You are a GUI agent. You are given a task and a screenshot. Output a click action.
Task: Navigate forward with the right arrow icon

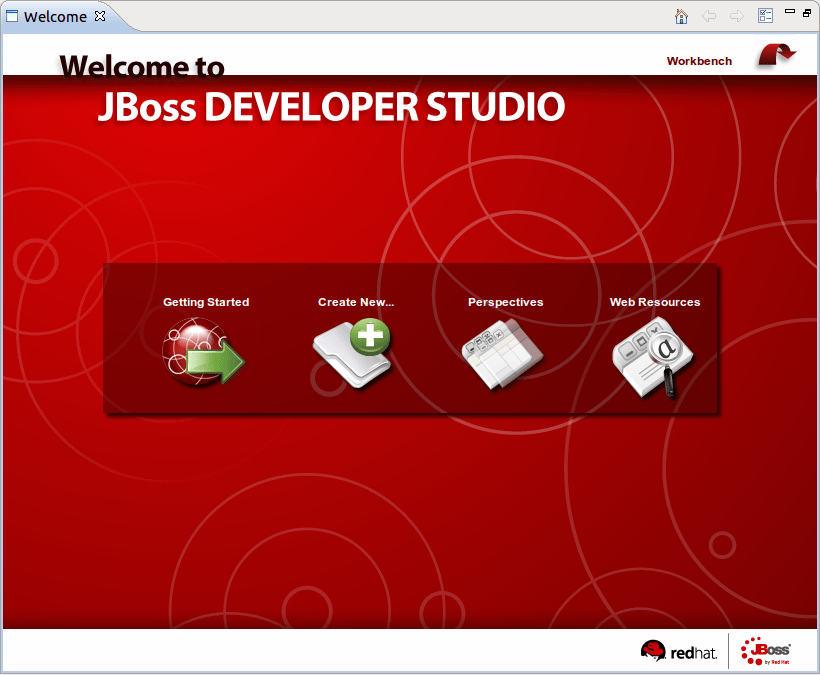736,16
